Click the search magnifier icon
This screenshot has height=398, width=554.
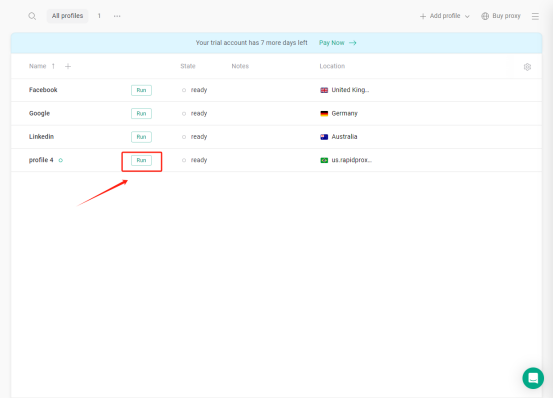tap(32, 16)
